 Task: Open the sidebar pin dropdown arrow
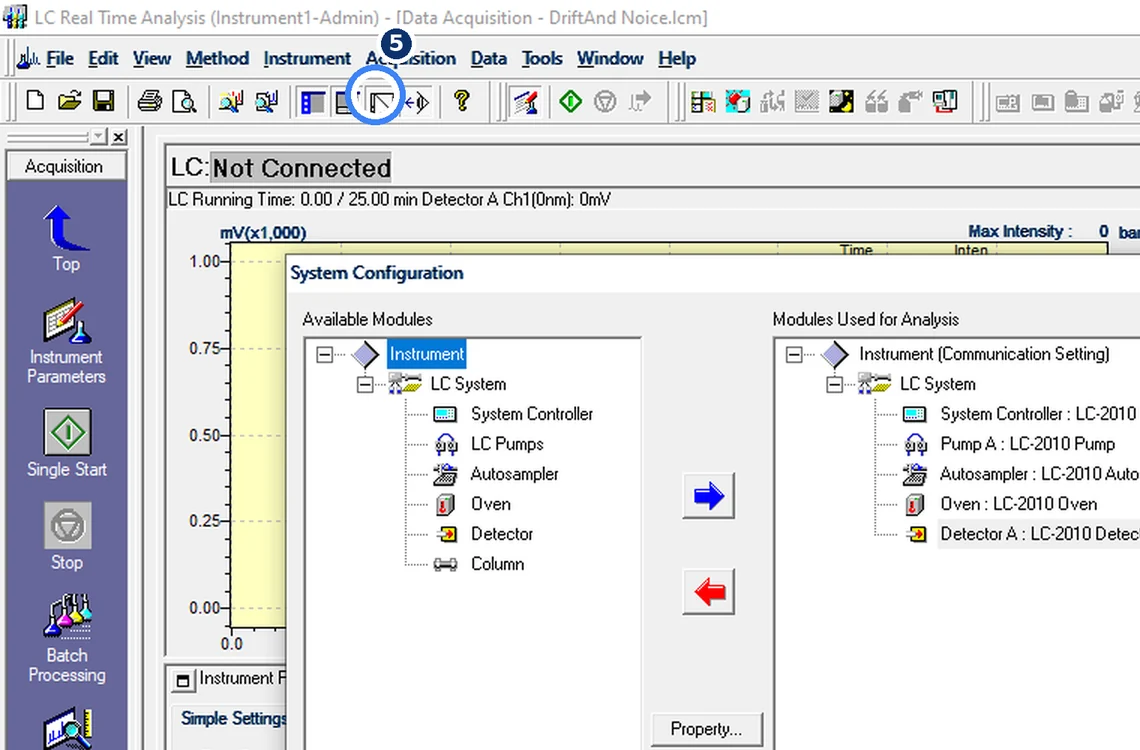pos(98,137)
